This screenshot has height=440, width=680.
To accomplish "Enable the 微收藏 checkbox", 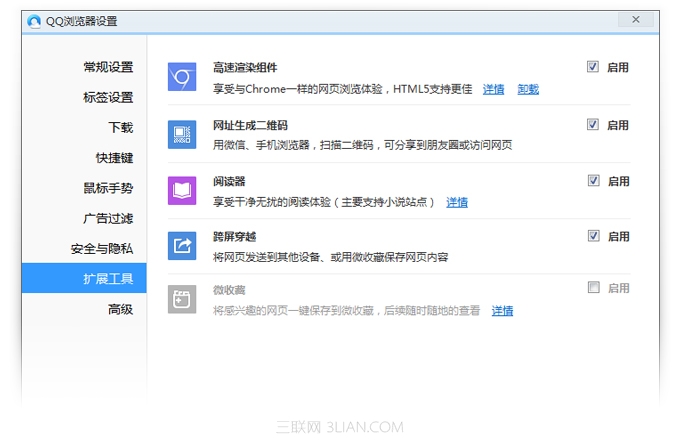I will click(x=593, y=287).
